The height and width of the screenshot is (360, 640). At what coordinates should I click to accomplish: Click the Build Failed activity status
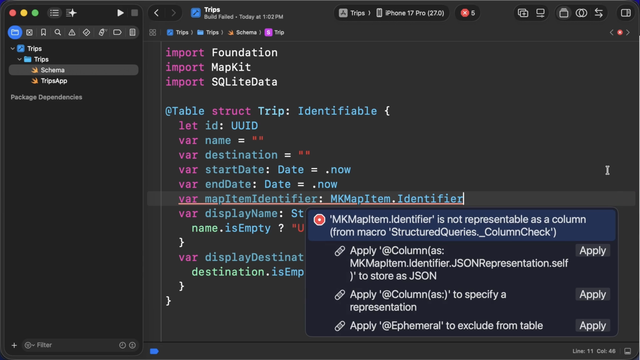point(243,17)
